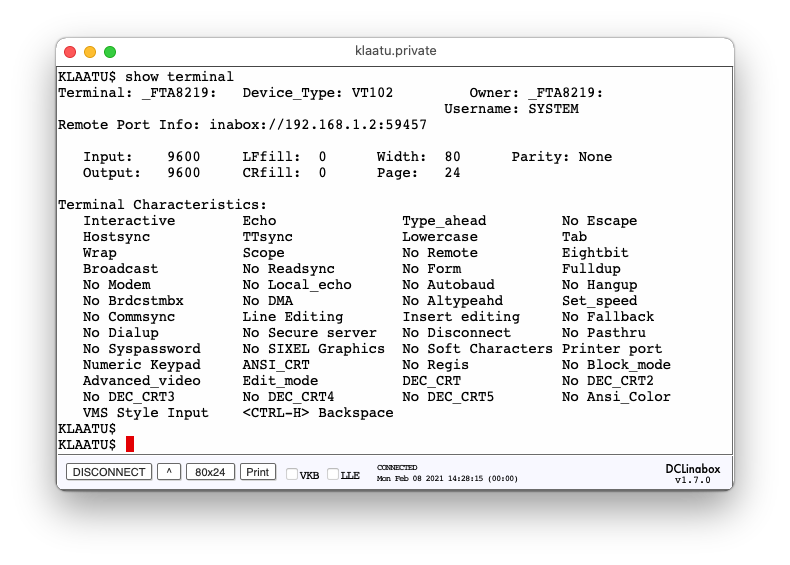Enable the VKB checkbox
This screenshot has width=790, height=565.
292,474
